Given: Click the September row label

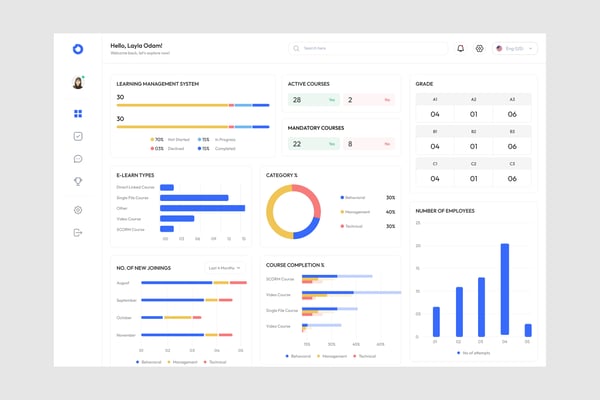Looking at the screenshot, I should [126, 300].
